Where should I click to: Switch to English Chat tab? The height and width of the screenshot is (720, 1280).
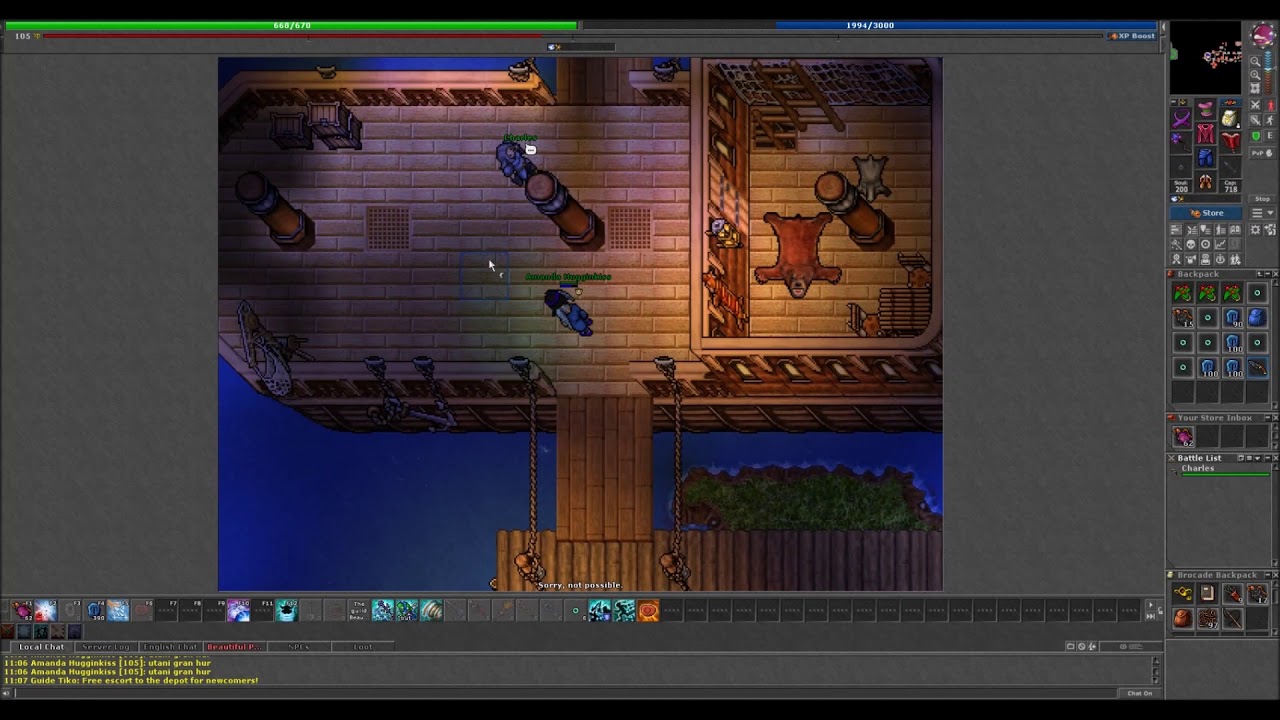coord(170,647)
